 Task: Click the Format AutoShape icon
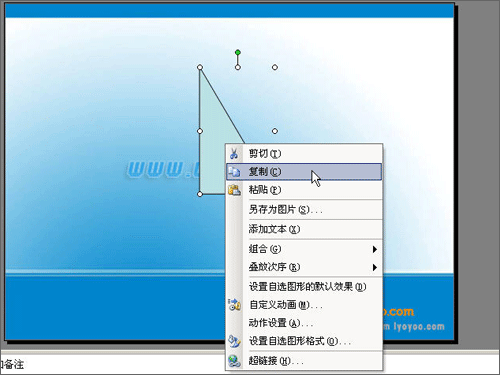coord(234,341)
